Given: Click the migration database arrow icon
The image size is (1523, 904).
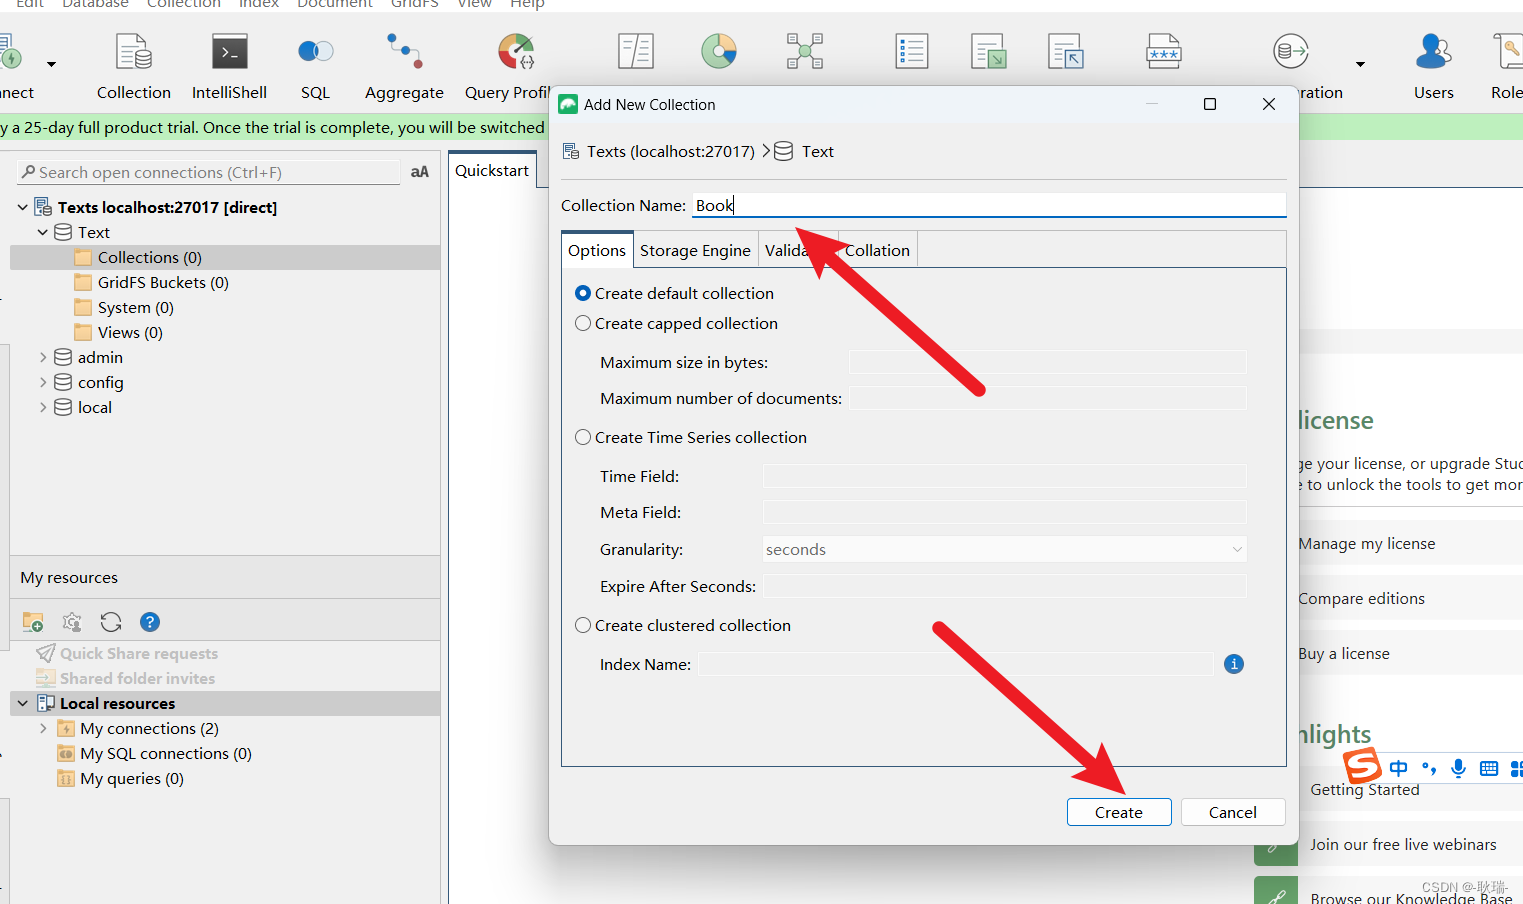Looking at the screenshot, I should pyautogui.click(x=1291, y=51).
